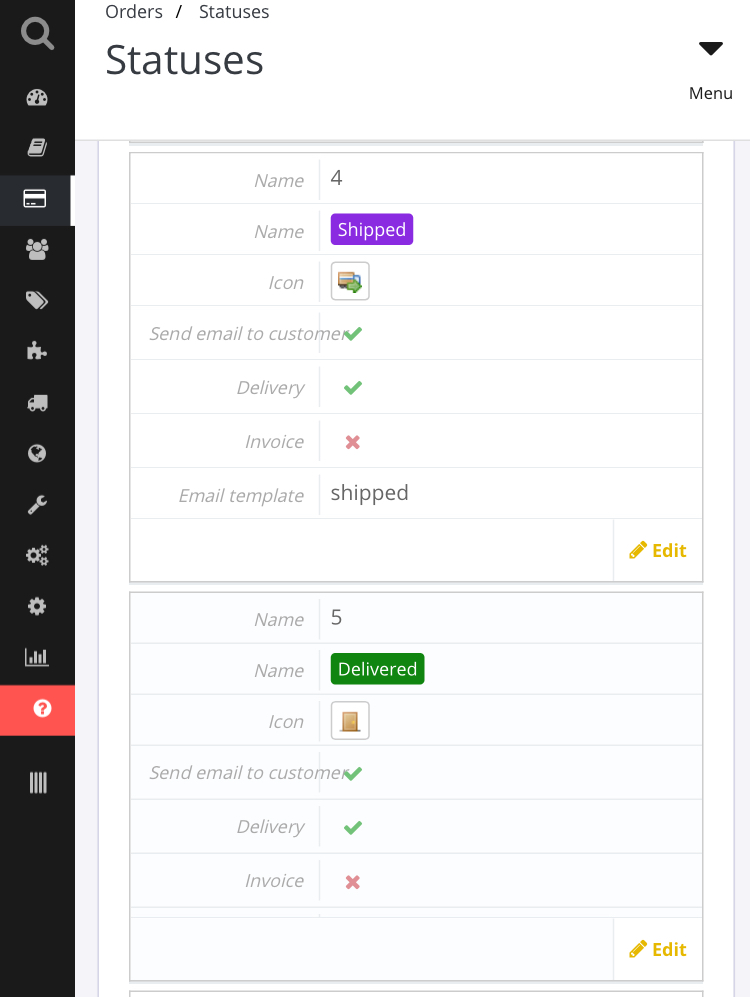Open the Modules puzzle piece icon
Image resolution: width=750 pixels, height=997 pixels.
tap(37, 351)
